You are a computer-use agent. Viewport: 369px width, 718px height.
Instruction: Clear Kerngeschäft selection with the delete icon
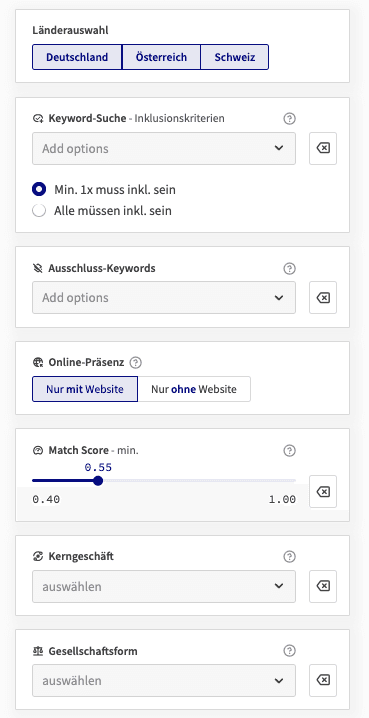(323, 587)
